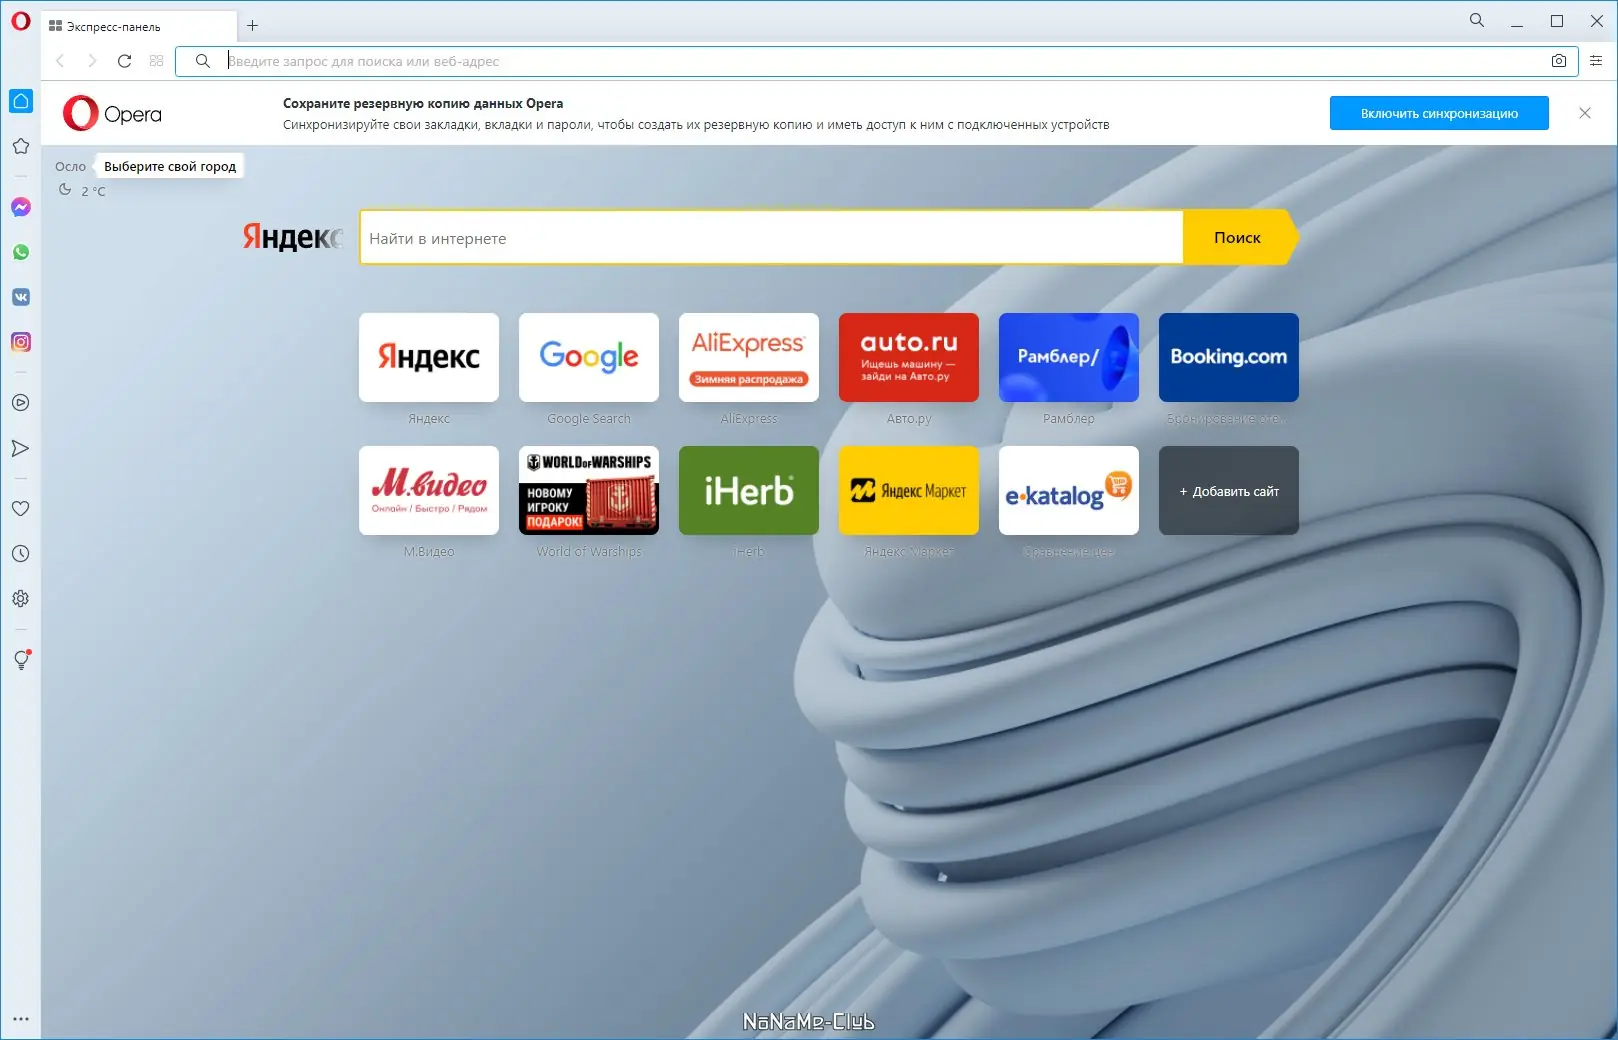Image resolution: width=1618 pixels, height=1040 pixels.
Task: Open a new tab with plus button
Action: [x=252, y=26]
